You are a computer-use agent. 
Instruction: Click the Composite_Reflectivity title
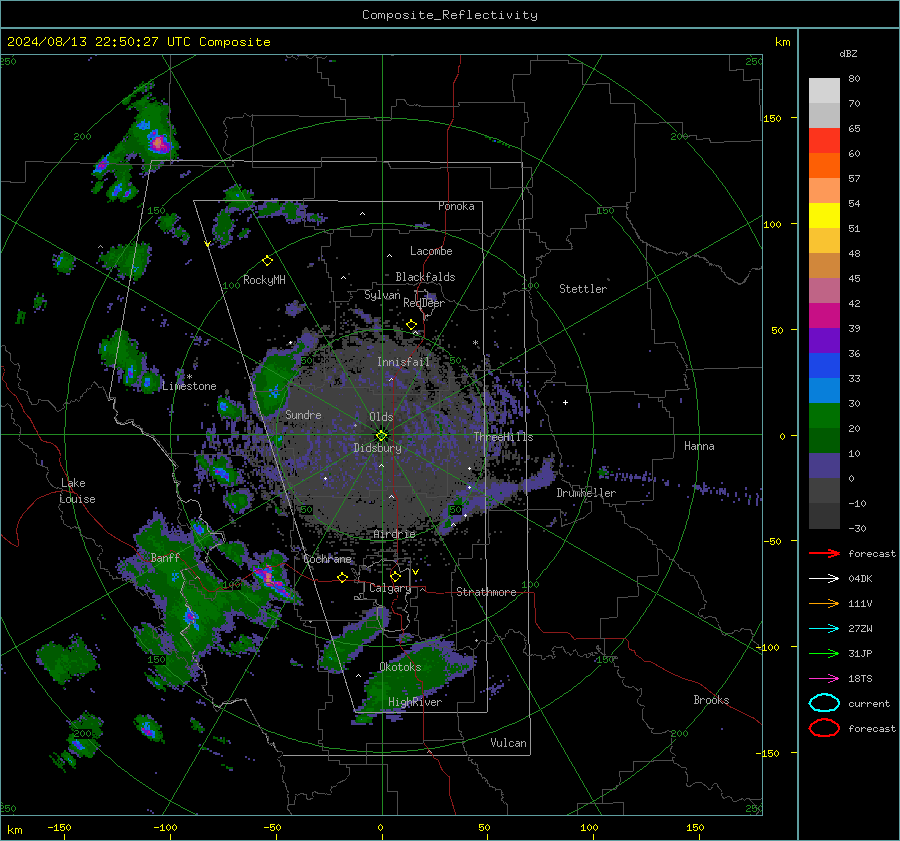tap(450, 15)
